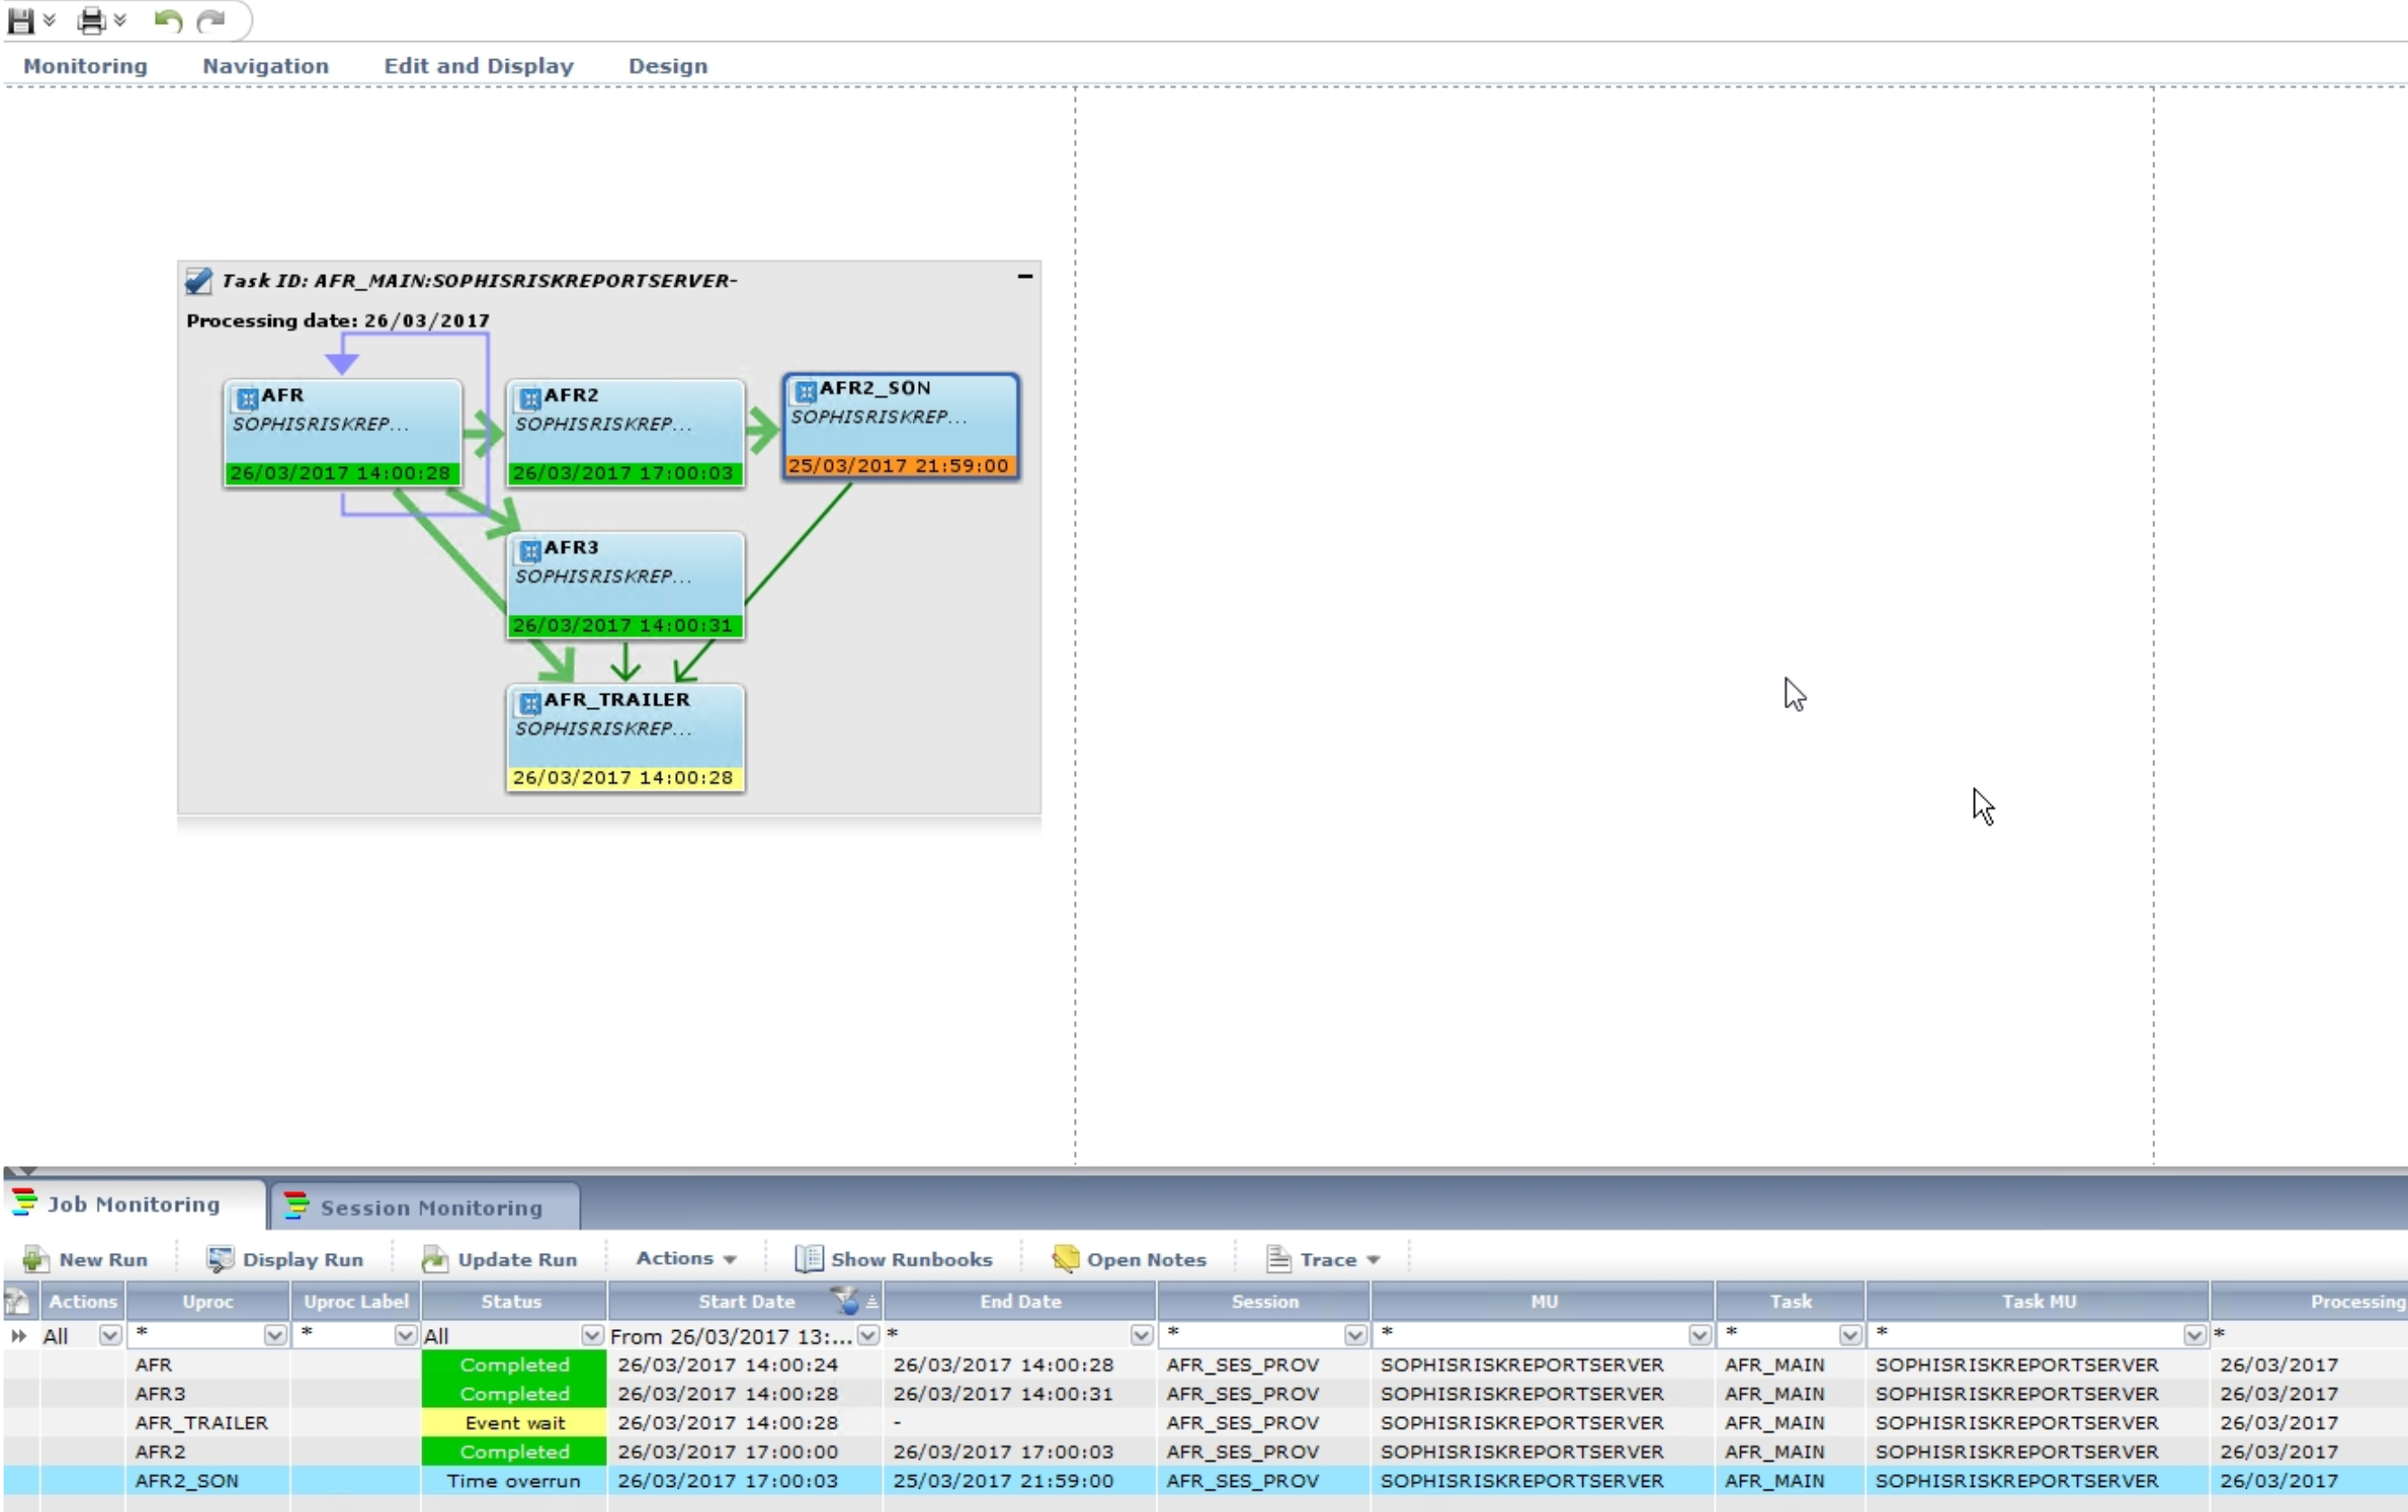Click the Display Run toolbar icon
Viewport: 2408px width, 1512px height.
pyautogui.click(x=220, y=1259)
